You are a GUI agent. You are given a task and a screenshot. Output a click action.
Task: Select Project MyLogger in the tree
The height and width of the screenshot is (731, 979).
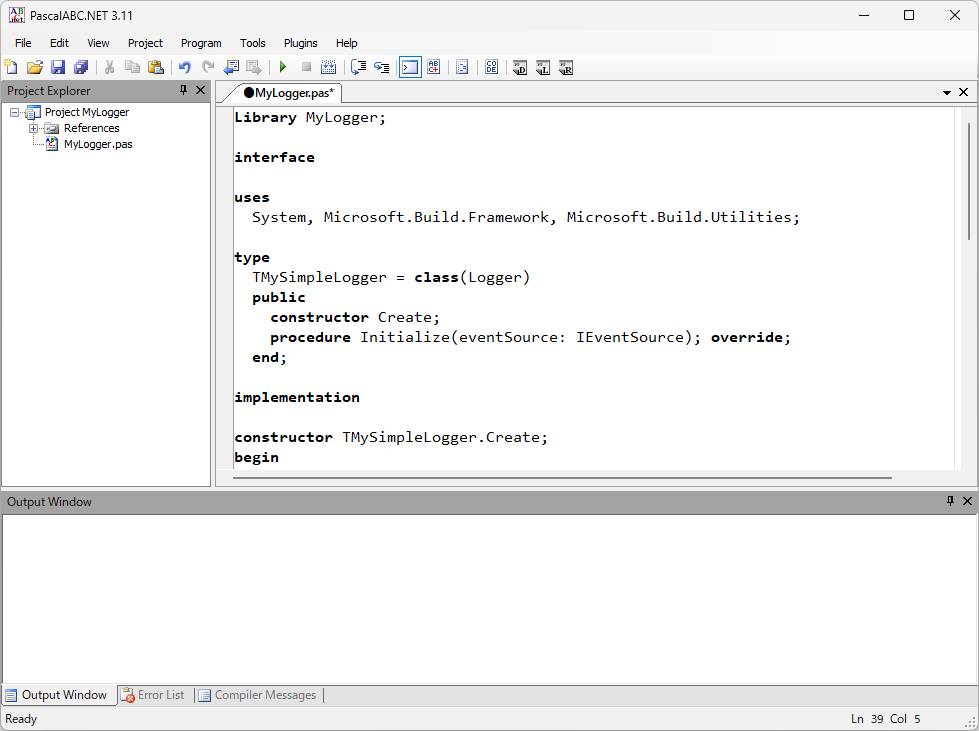pos(87,112)
